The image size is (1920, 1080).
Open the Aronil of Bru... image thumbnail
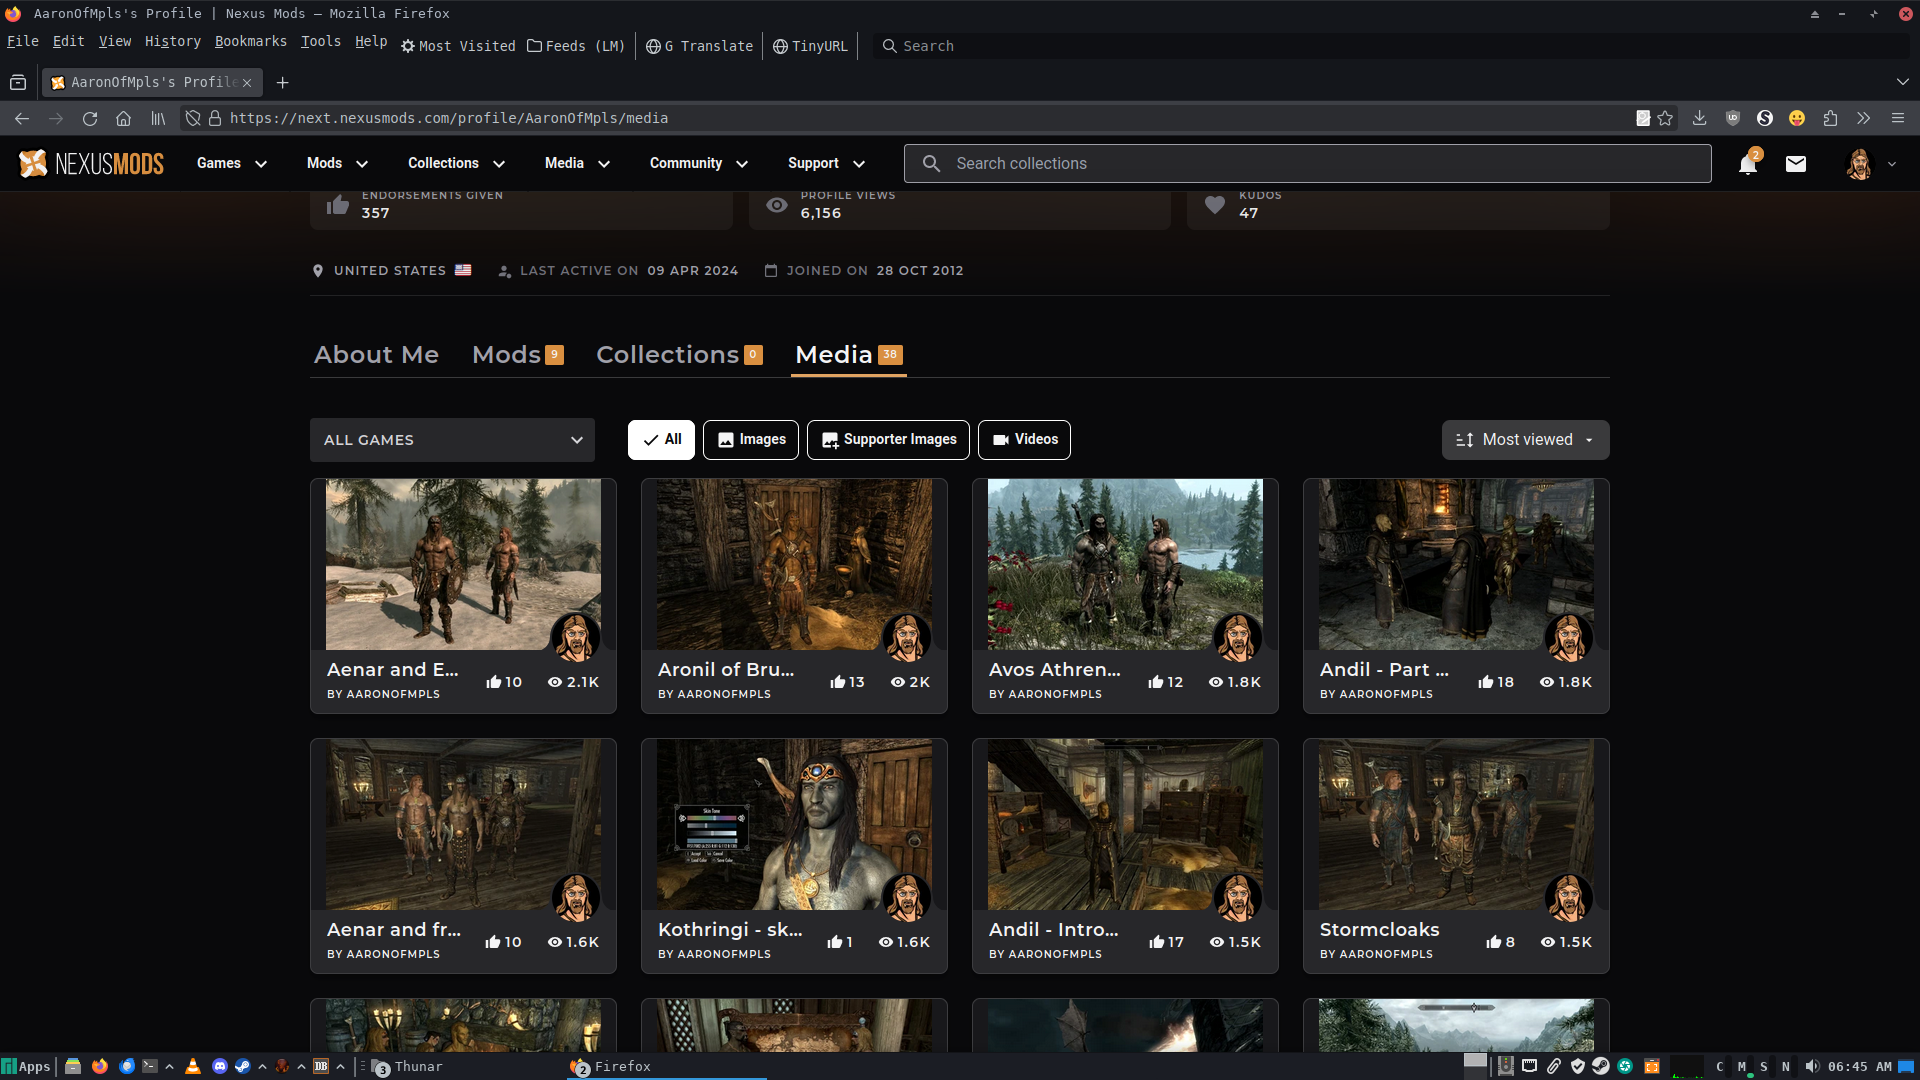[x=794, y=564]
